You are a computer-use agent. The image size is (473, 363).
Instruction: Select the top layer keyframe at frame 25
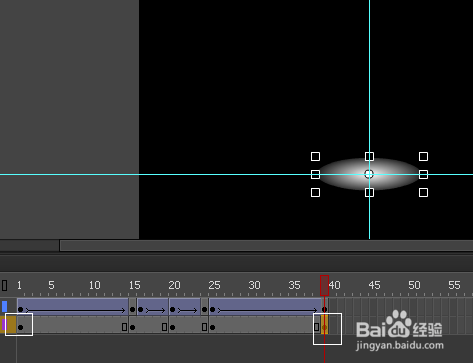point(212,310)
